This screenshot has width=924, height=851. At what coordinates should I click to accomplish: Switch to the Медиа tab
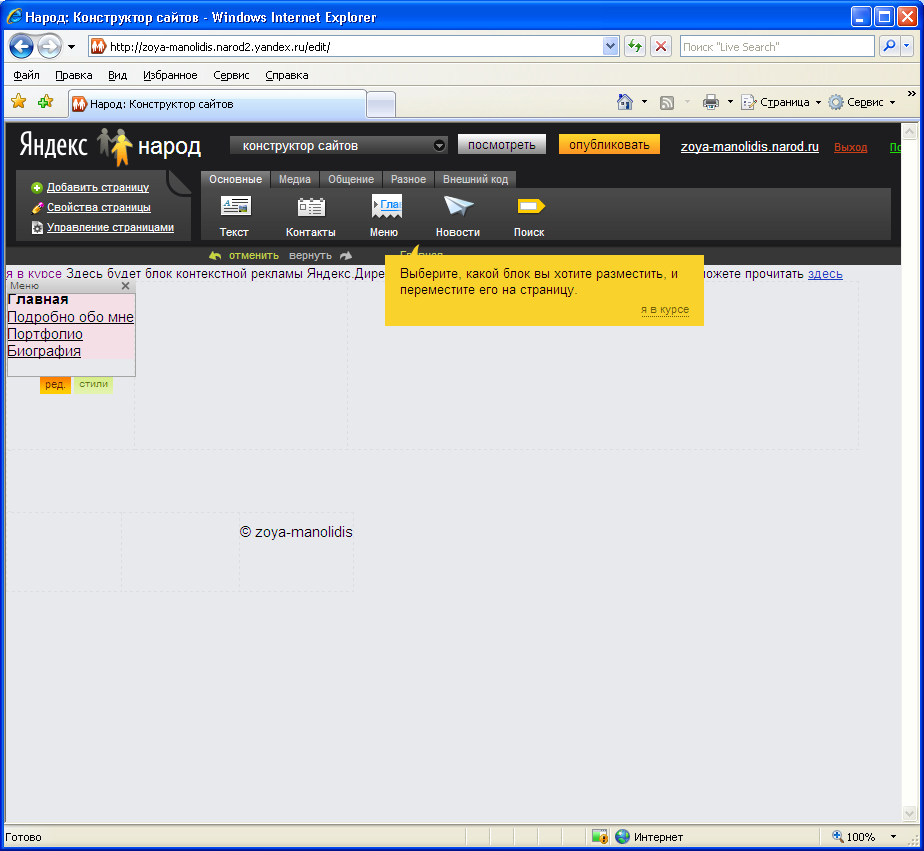295,179
